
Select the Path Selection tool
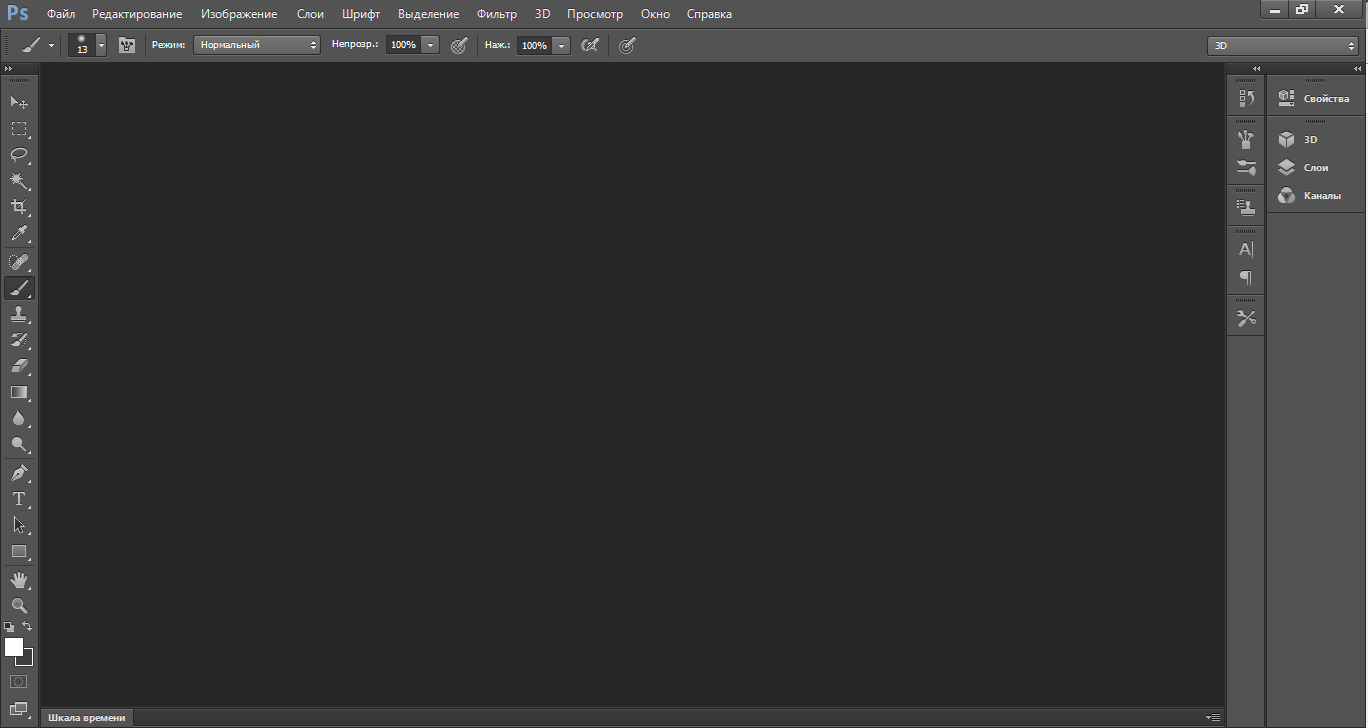tap(19, 524)
